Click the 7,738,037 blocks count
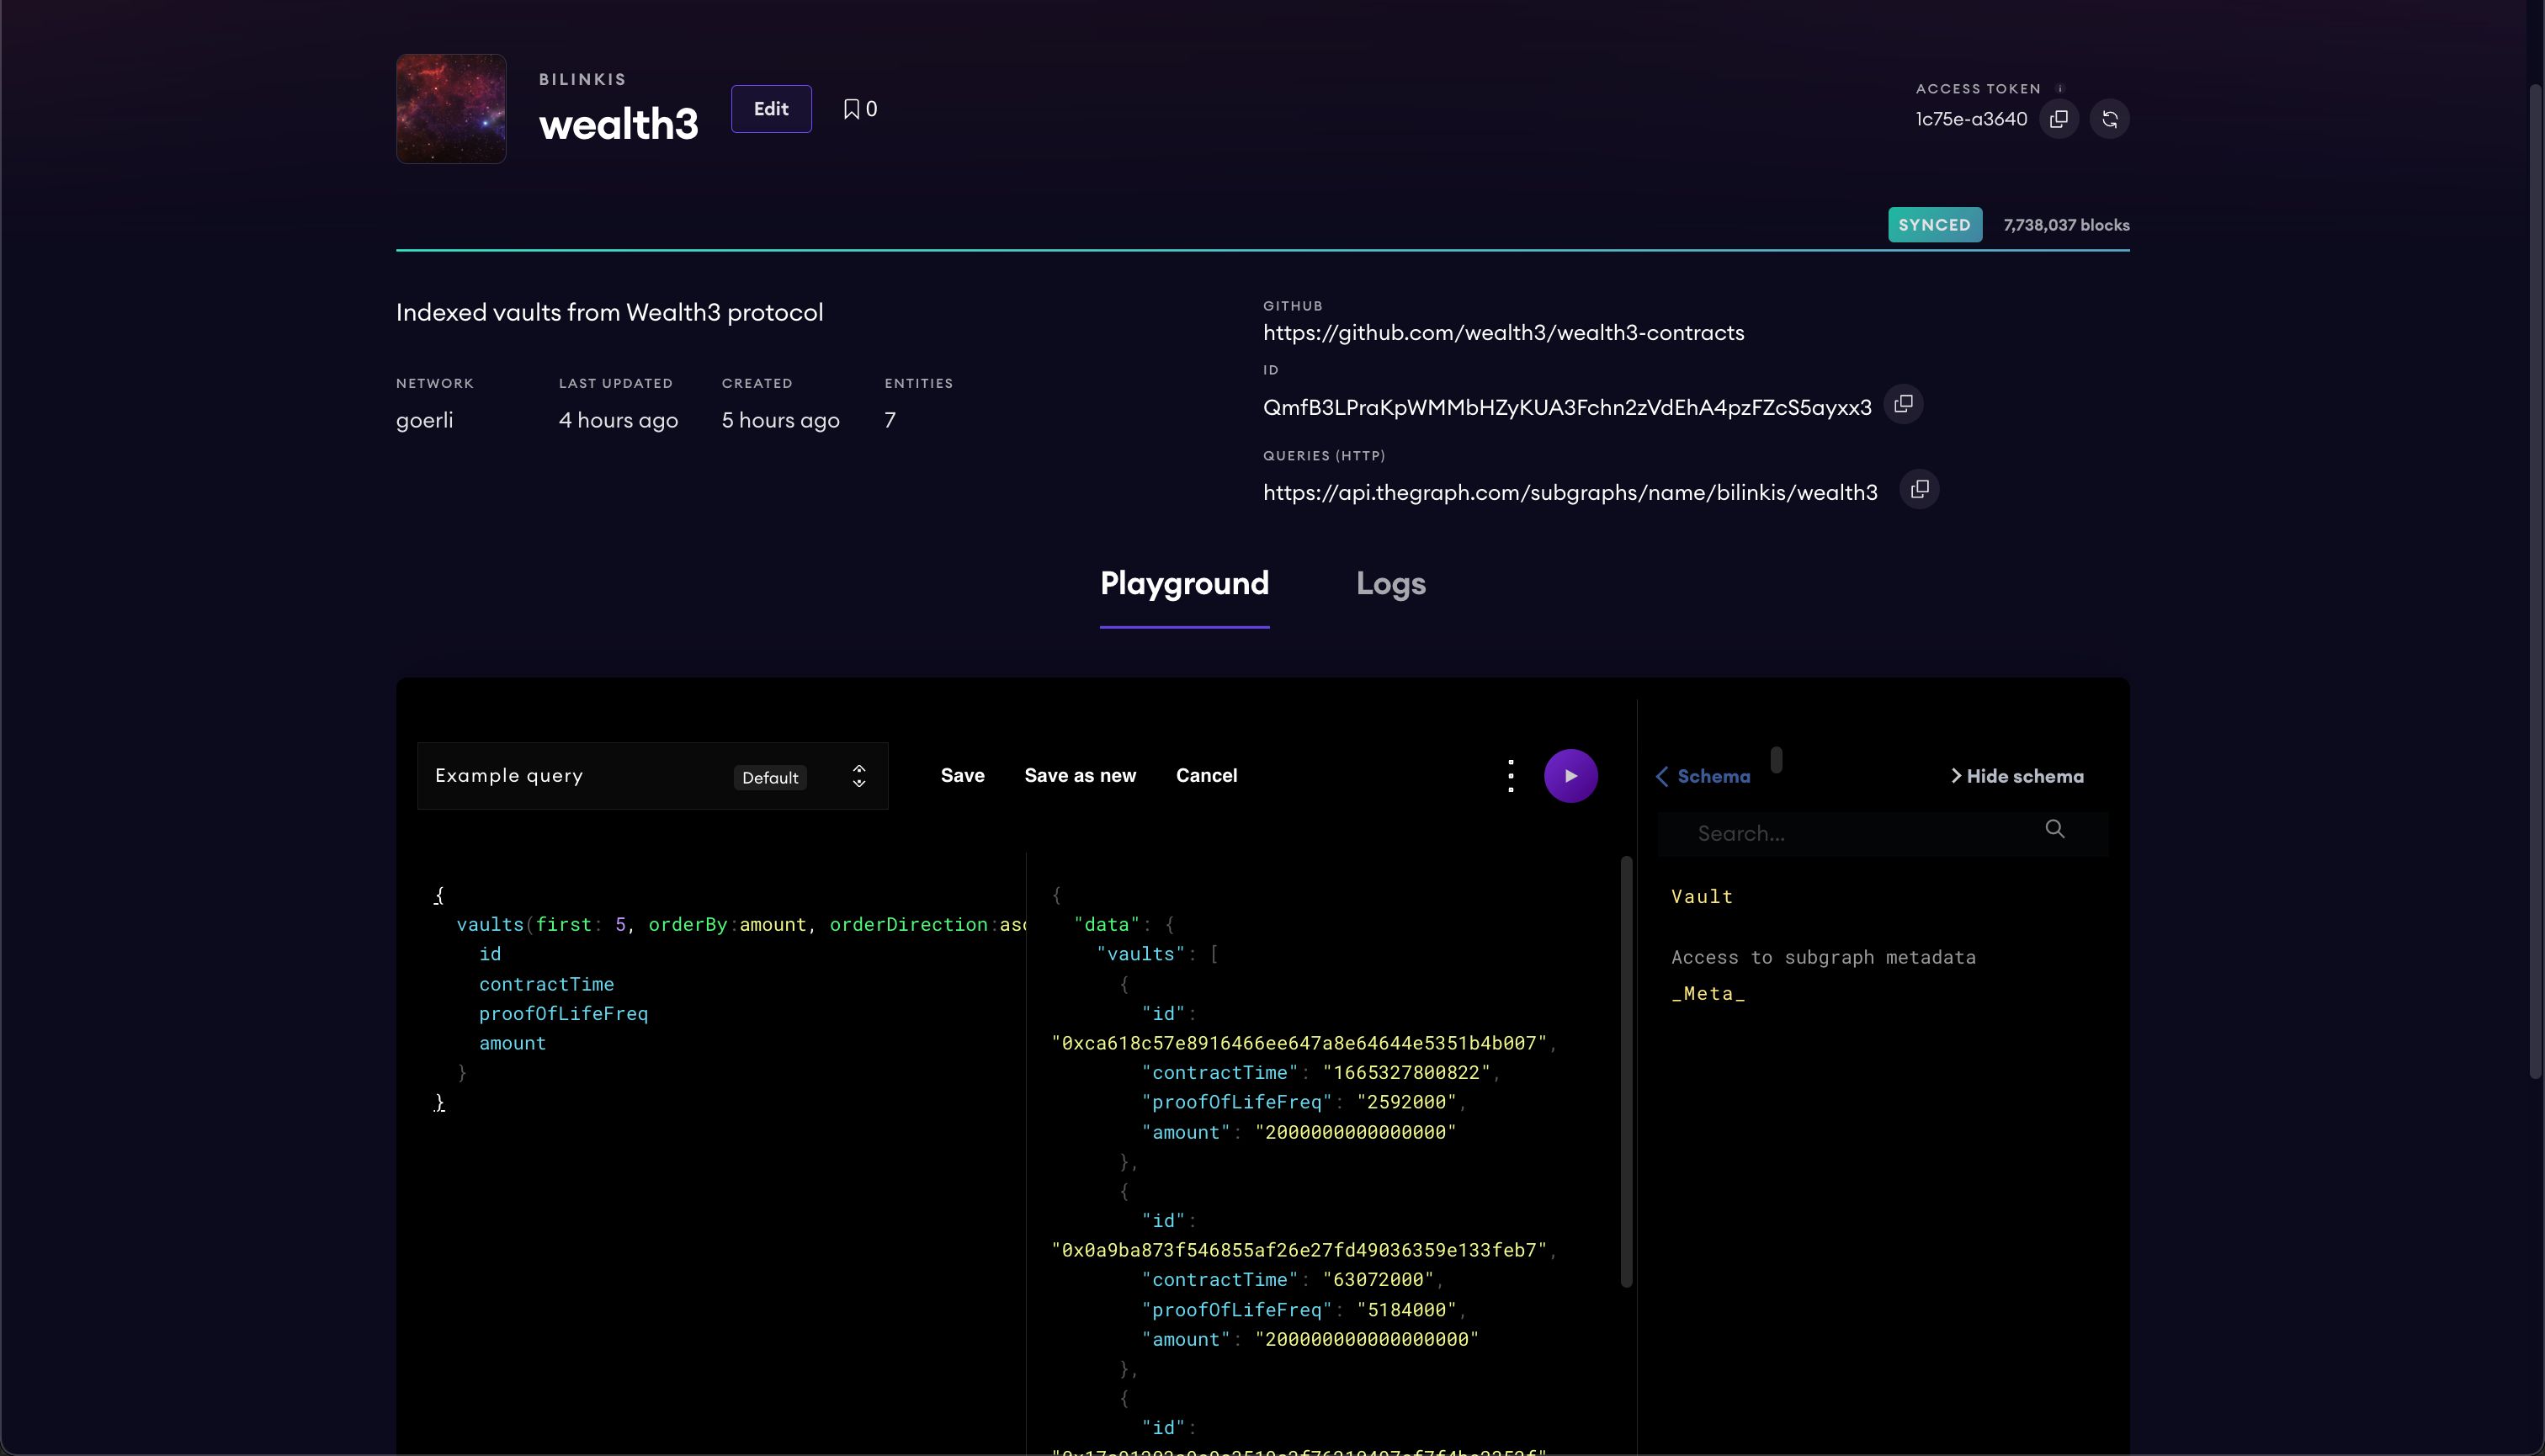 (2066, 225)
